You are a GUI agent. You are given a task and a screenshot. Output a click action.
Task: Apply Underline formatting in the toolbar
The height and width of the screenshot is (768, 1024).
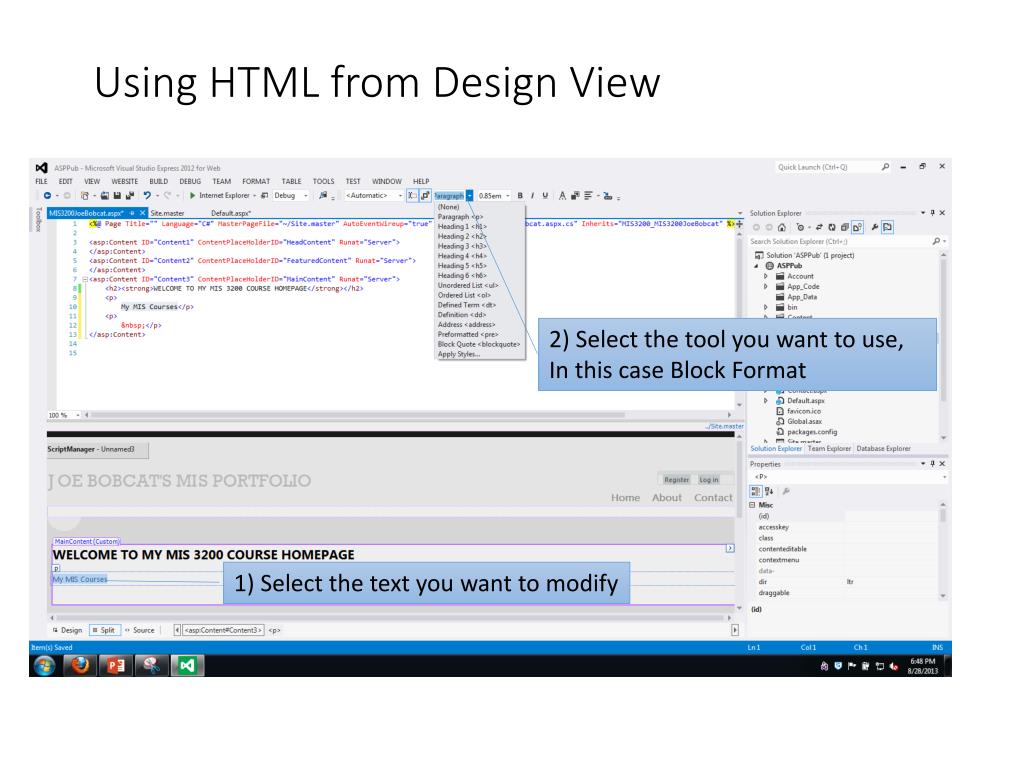[545, 195]
